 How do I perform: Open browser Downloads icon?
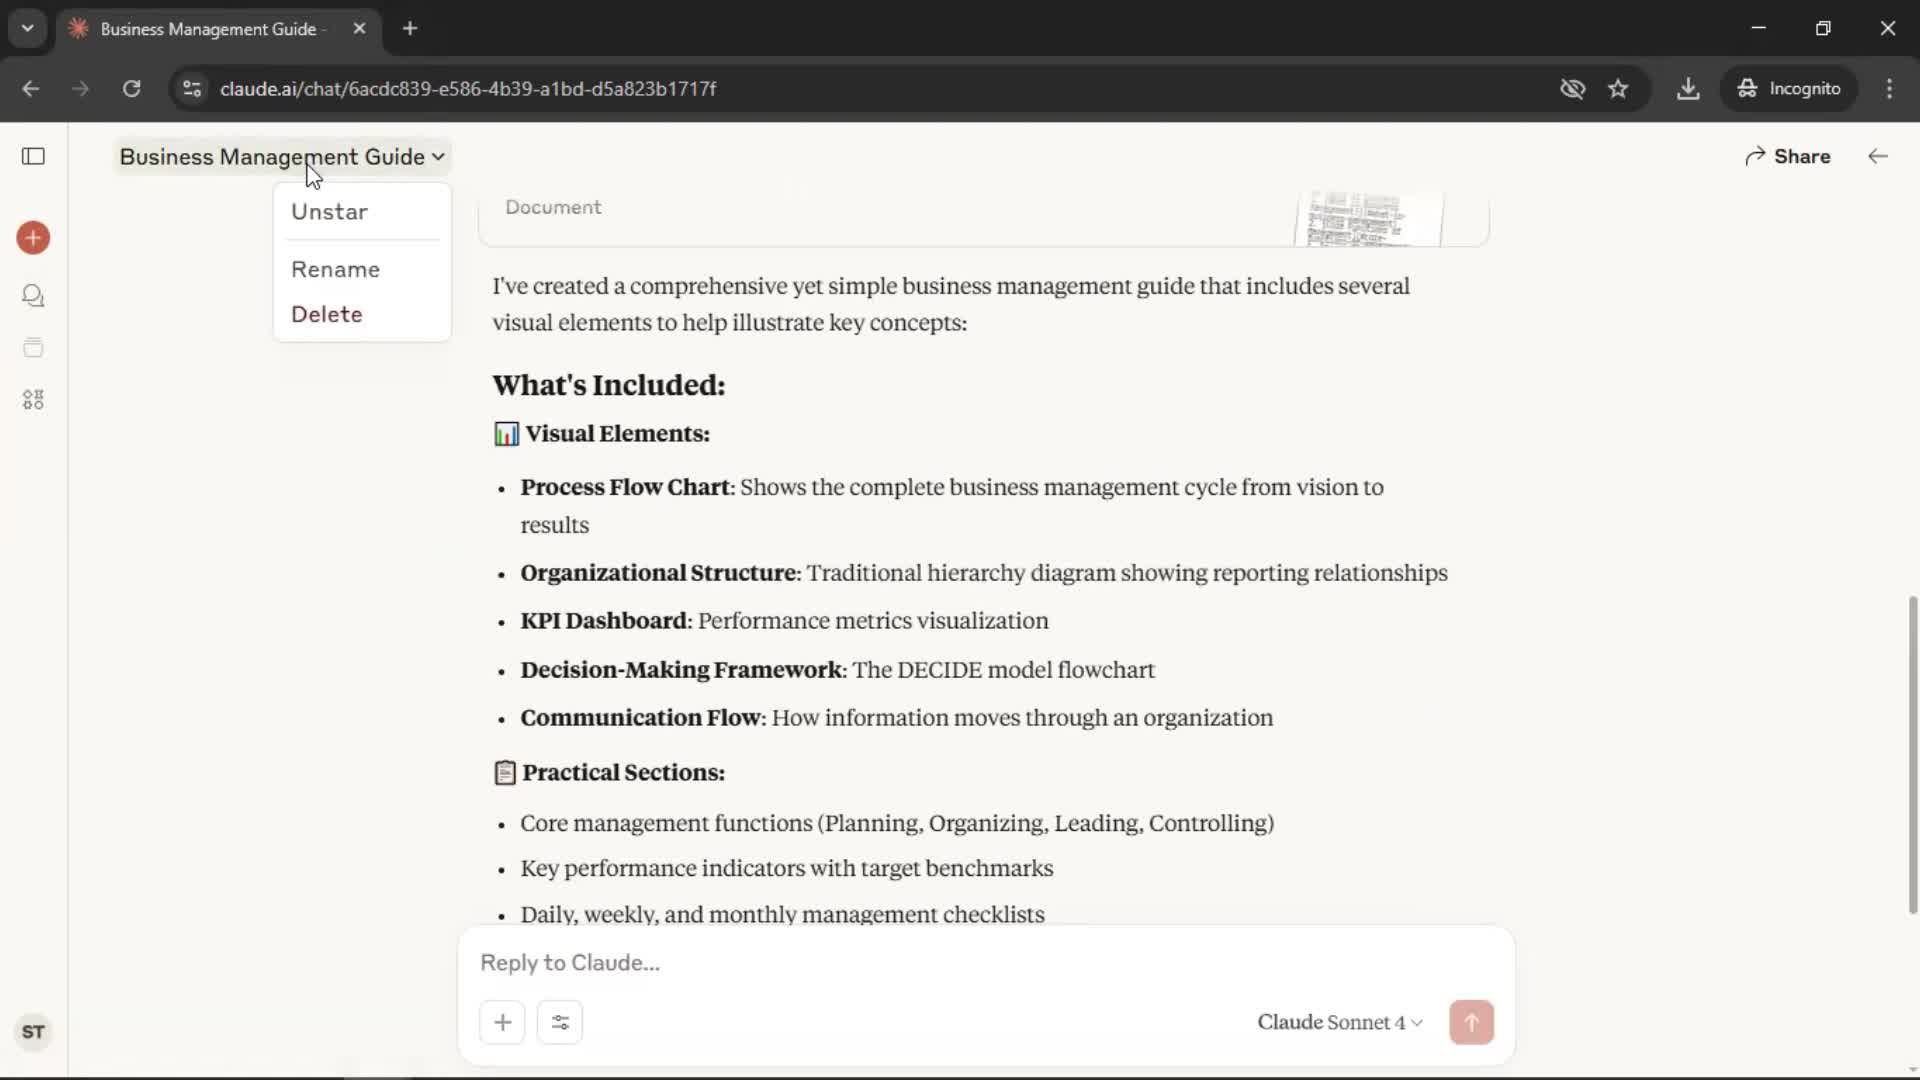click(1688, 88)
